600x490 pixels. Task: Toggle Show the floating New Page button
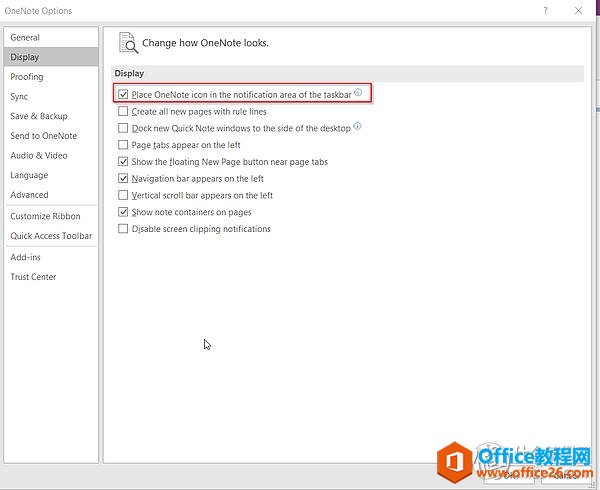click(123, 162)
